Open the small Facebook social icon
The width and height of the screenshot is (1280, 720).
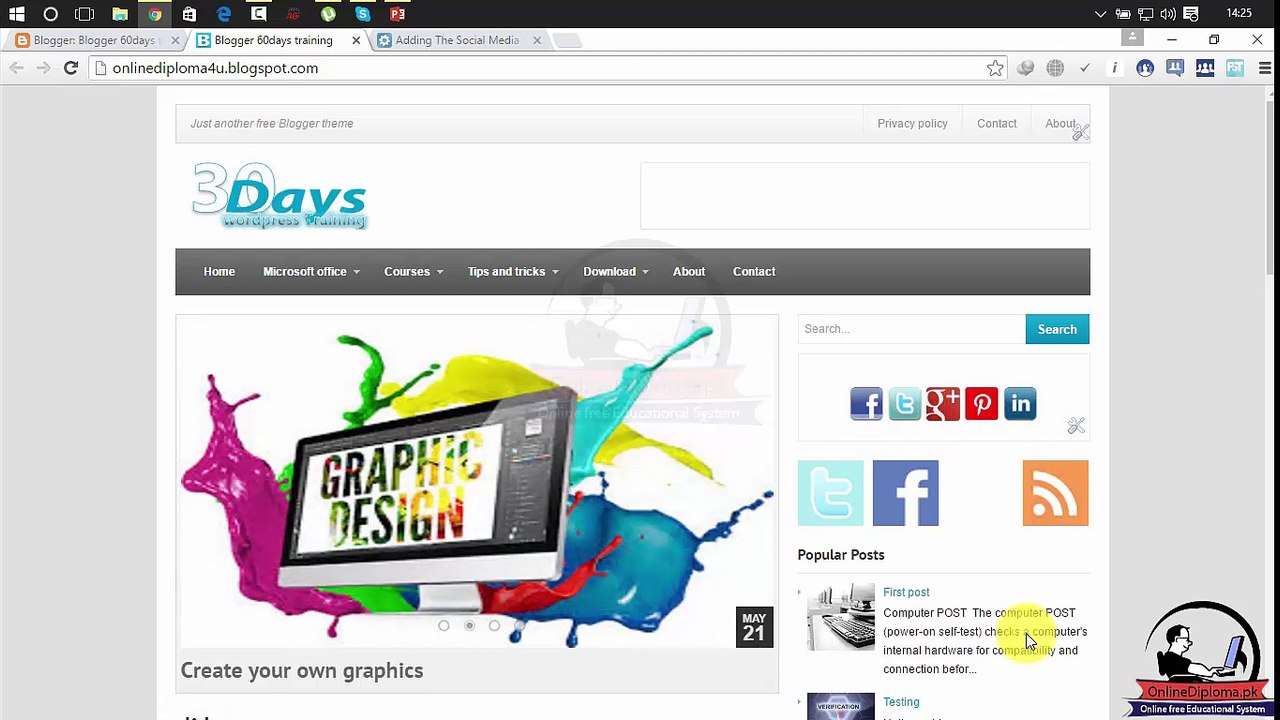point(866,404)
